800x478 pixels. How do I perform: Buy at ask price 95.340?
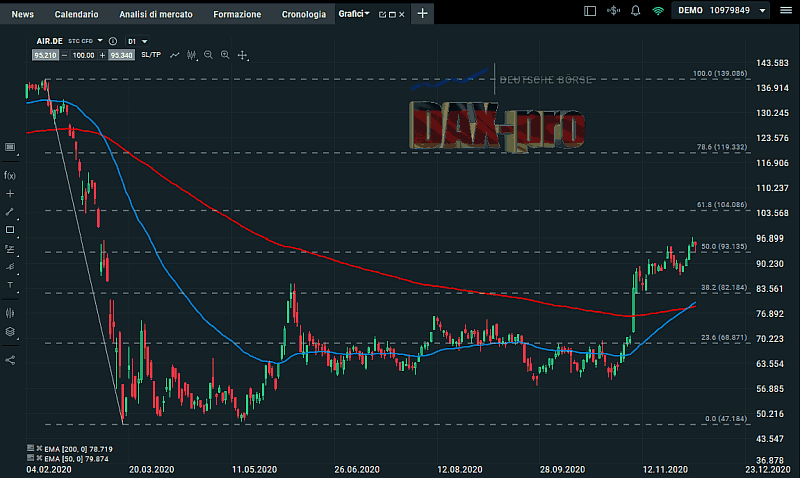122,55
